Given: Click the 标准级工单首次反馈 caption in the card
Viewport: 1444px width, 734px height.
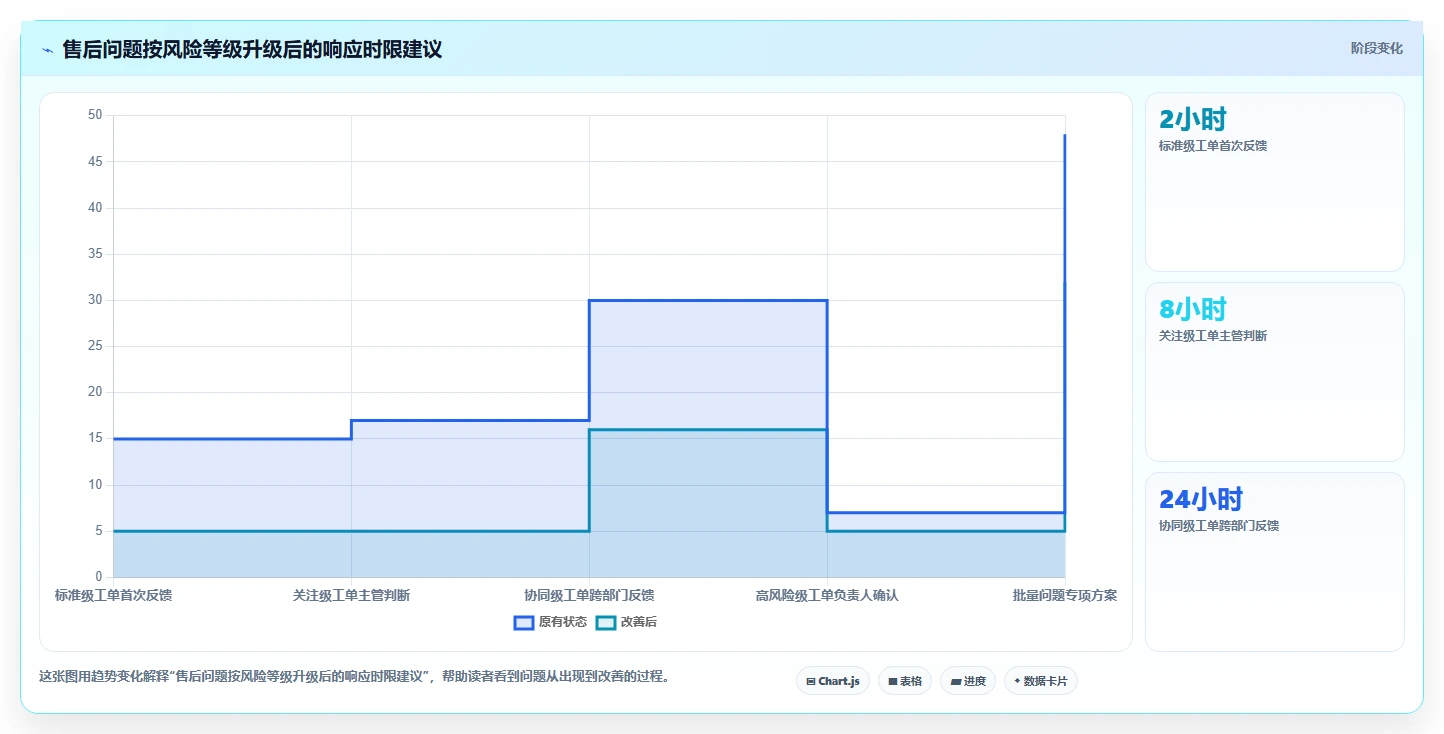Looking at the screenshot, I should (1213, 146).
